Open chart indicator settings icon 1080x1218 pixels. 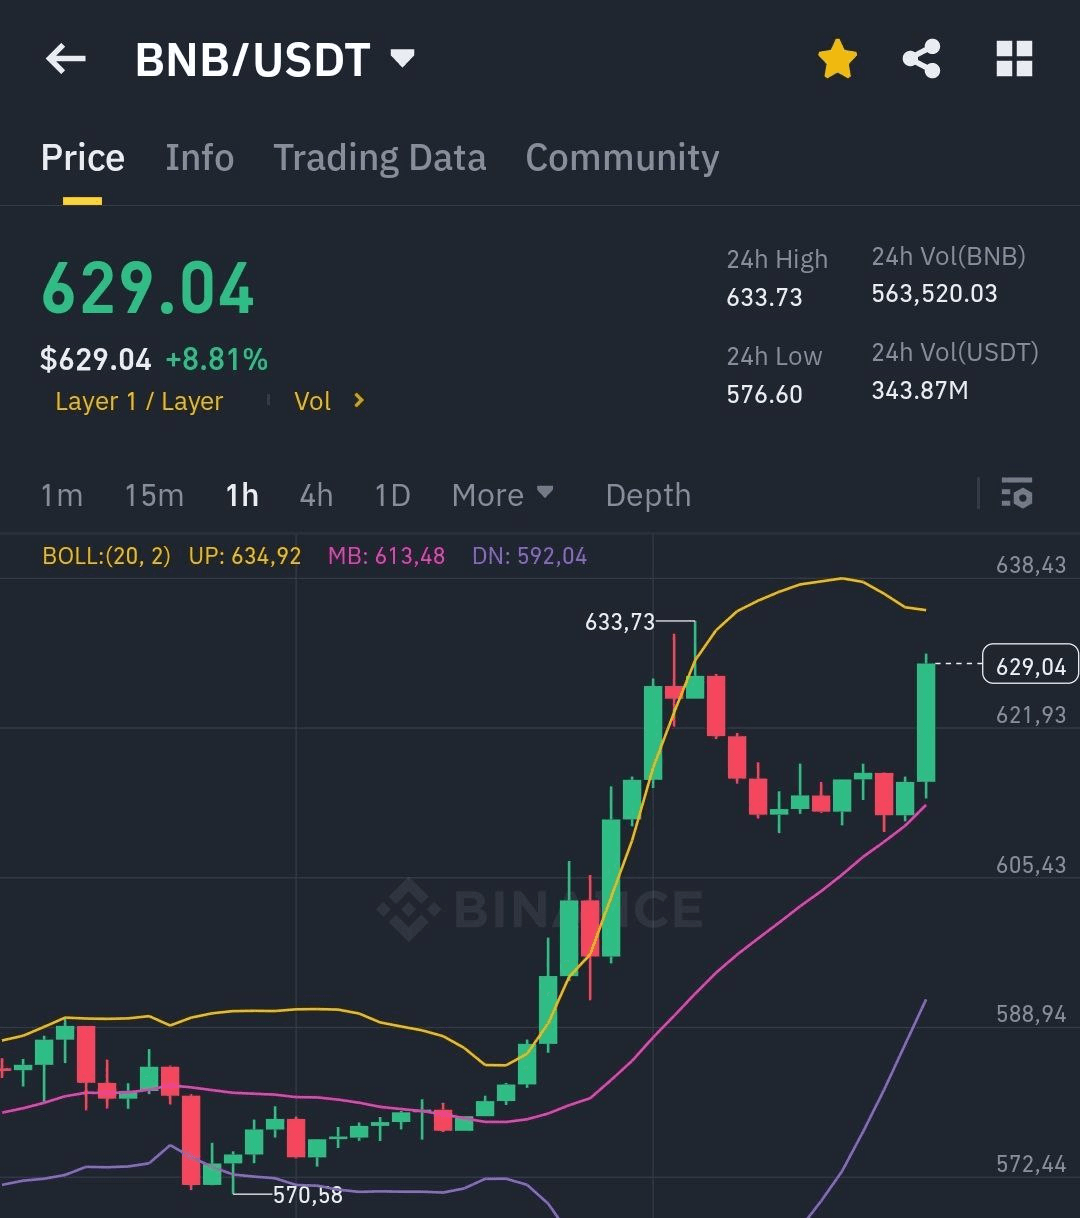(x=1016, y=494)
